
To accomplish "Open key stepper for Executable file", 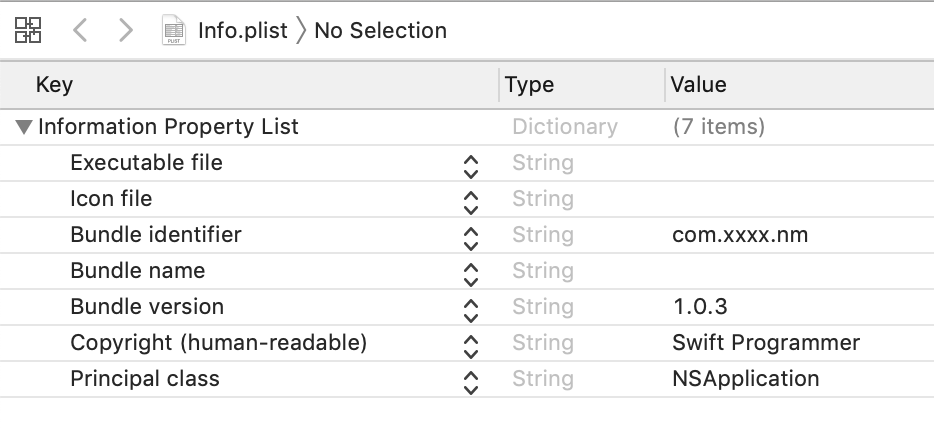I will click(471, 165).
